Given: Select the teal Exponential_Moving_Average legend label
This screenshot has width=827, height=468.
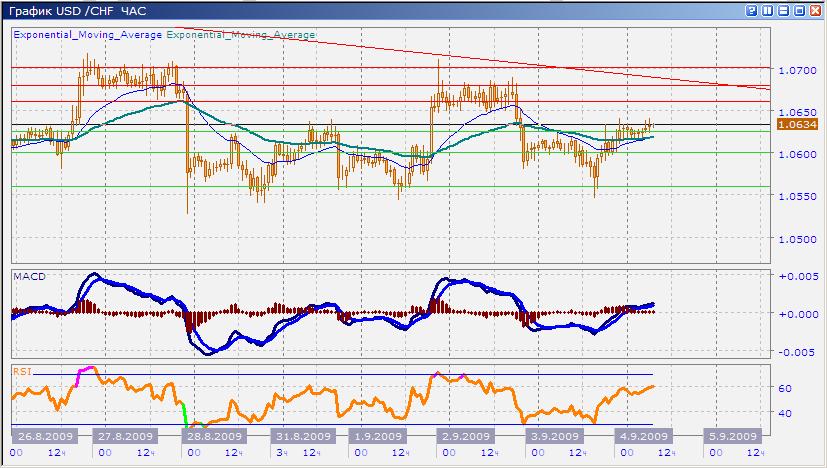Looking at the screenshot, I should (x=241, y=34).
